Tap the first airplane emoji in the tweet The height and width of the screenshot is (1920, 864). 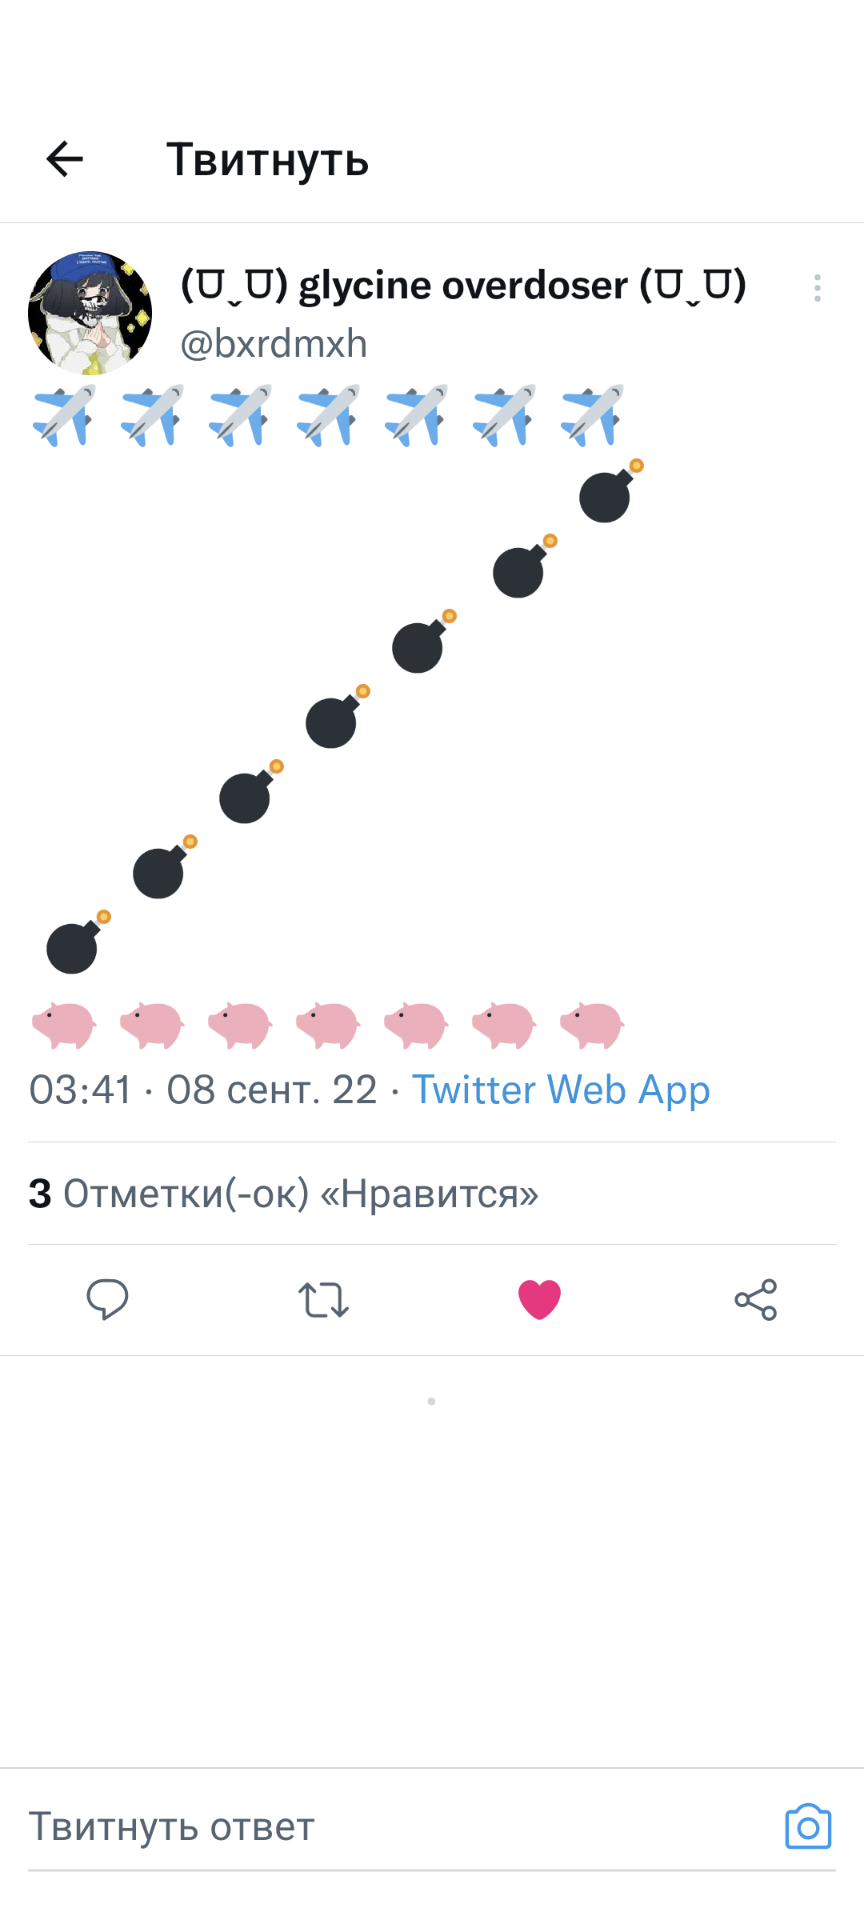[x=64, y=414]
